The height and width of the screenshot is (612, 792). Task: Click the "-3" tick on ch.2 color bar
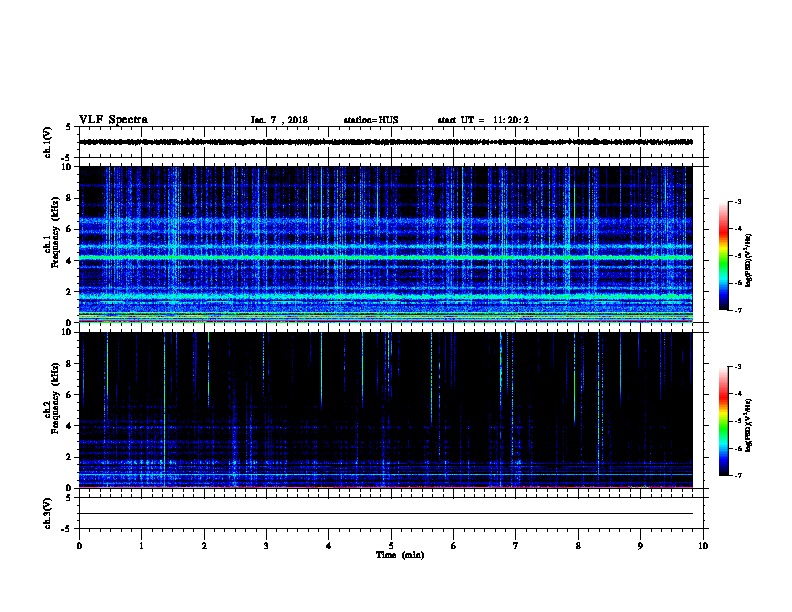point(737,367)
